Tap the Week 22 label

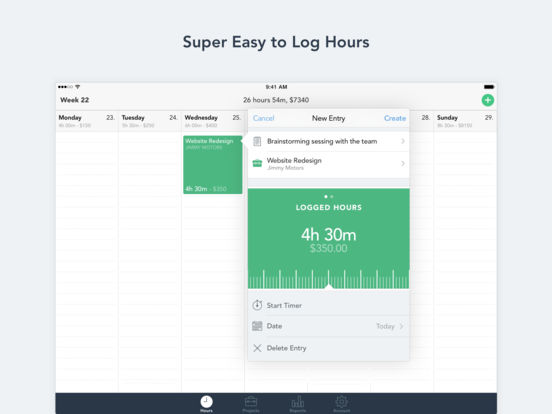tap(75, 100)
